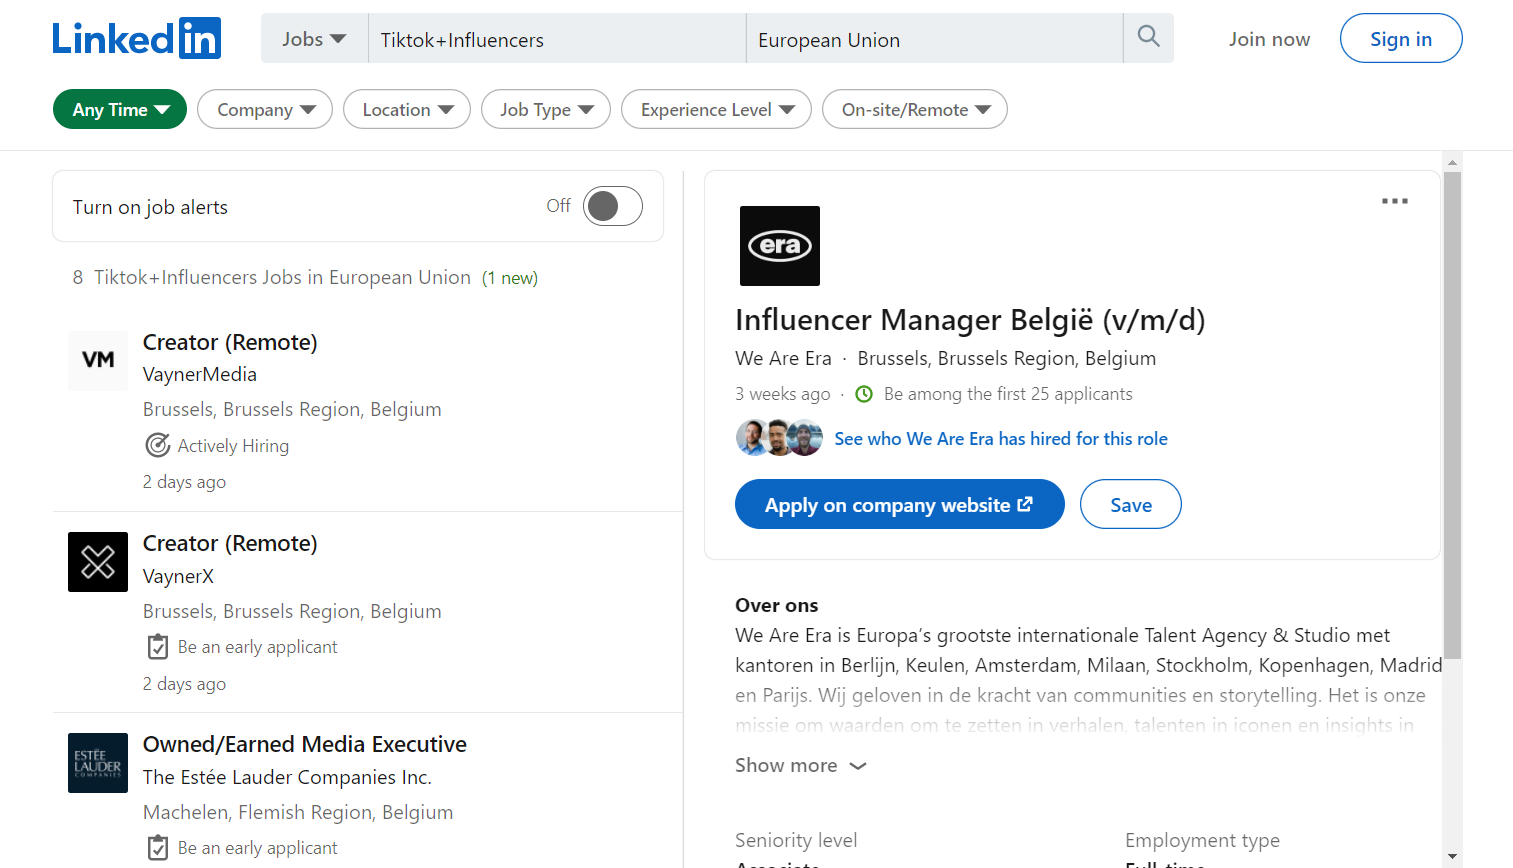This screenshot has width=1513, height=868.
Task: Click the hired employees profile photos
Action: click(x=780, y=438)
